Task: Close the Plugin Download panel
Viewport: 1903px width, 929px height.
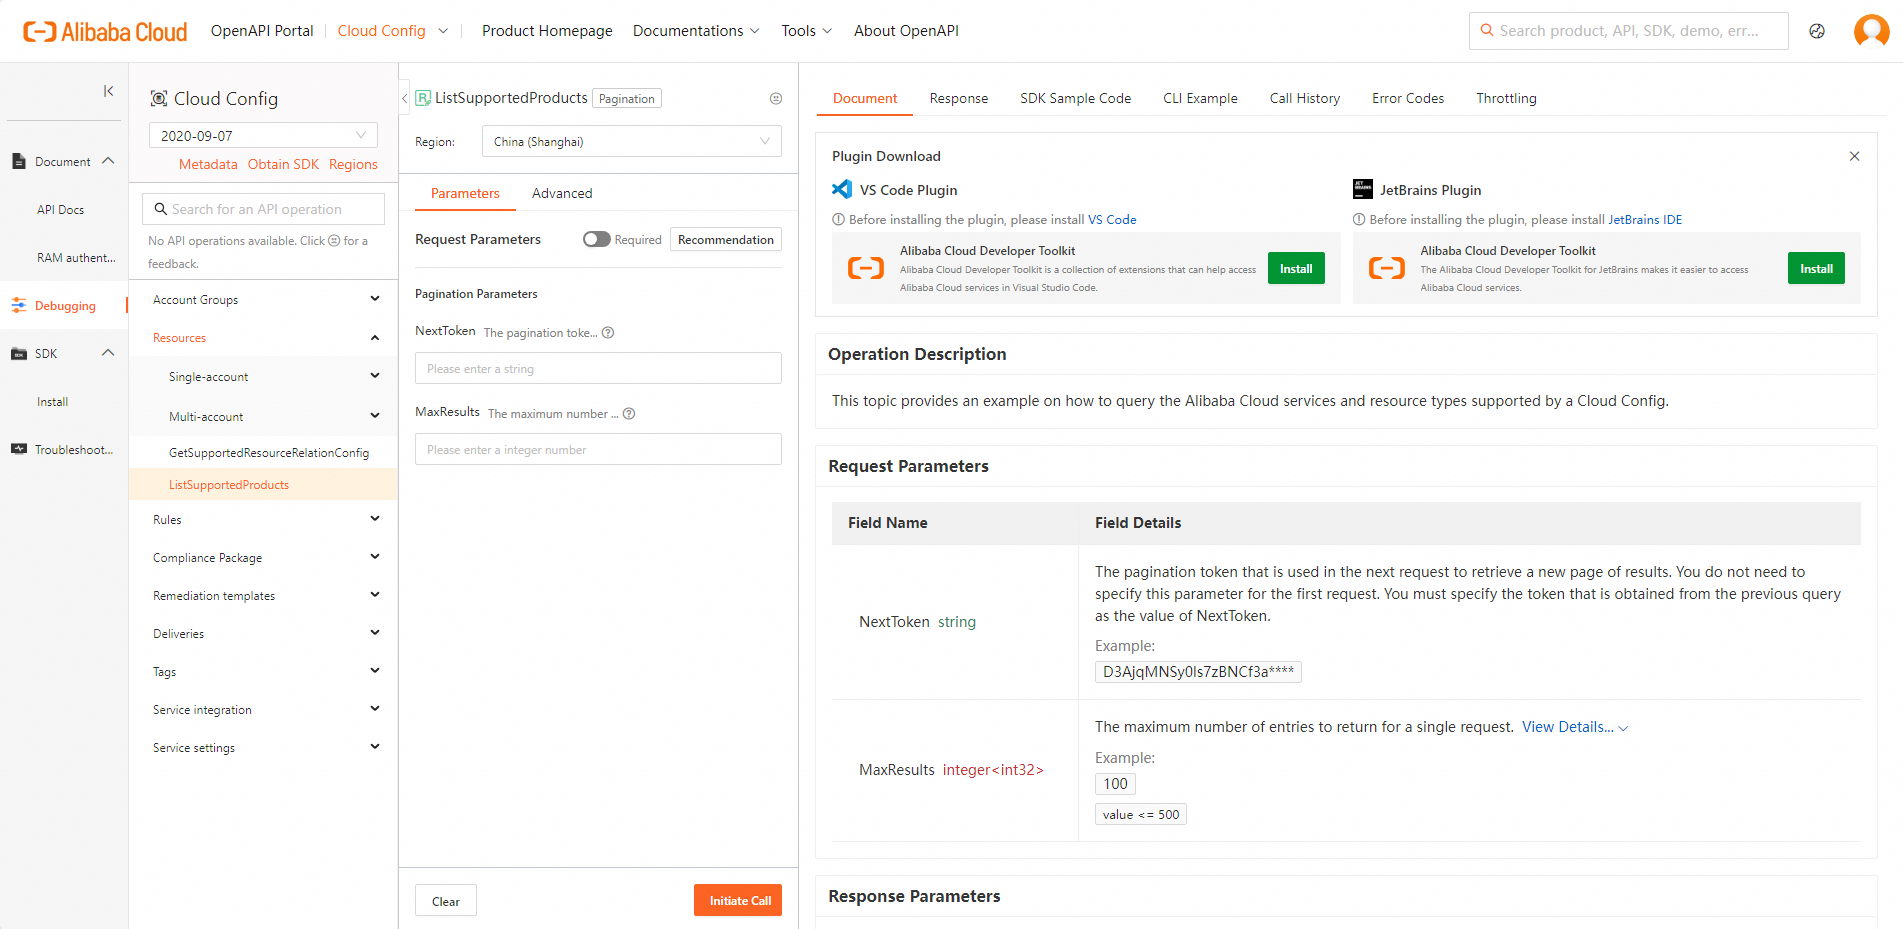Action: pyautogui.click(x=1854, y=156)
